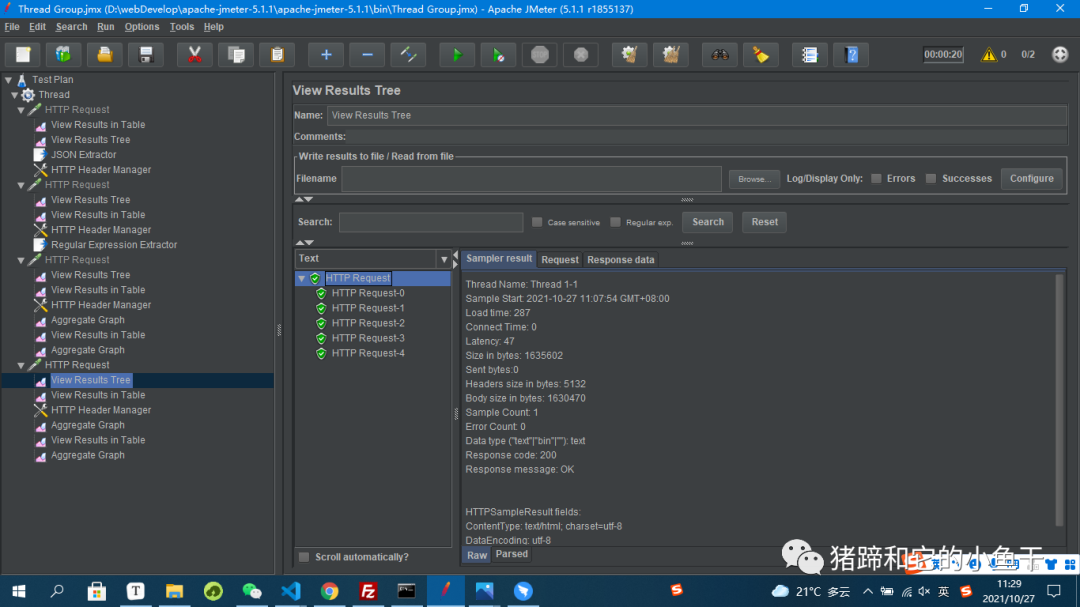
Task: Select the Raw view tab
Action: pyautogui.click(x=477, y=555)
